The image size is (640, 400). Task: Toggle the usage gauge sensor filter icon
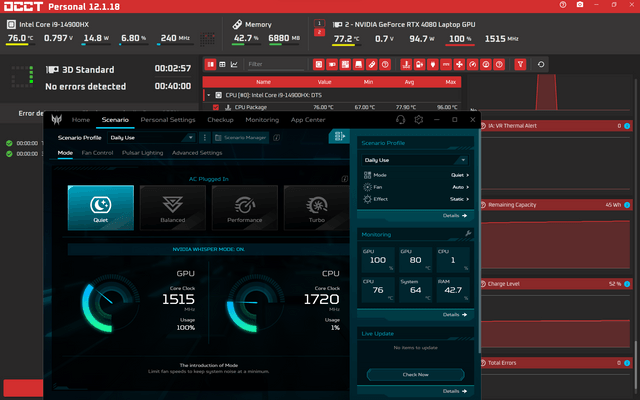click(472, 64)
